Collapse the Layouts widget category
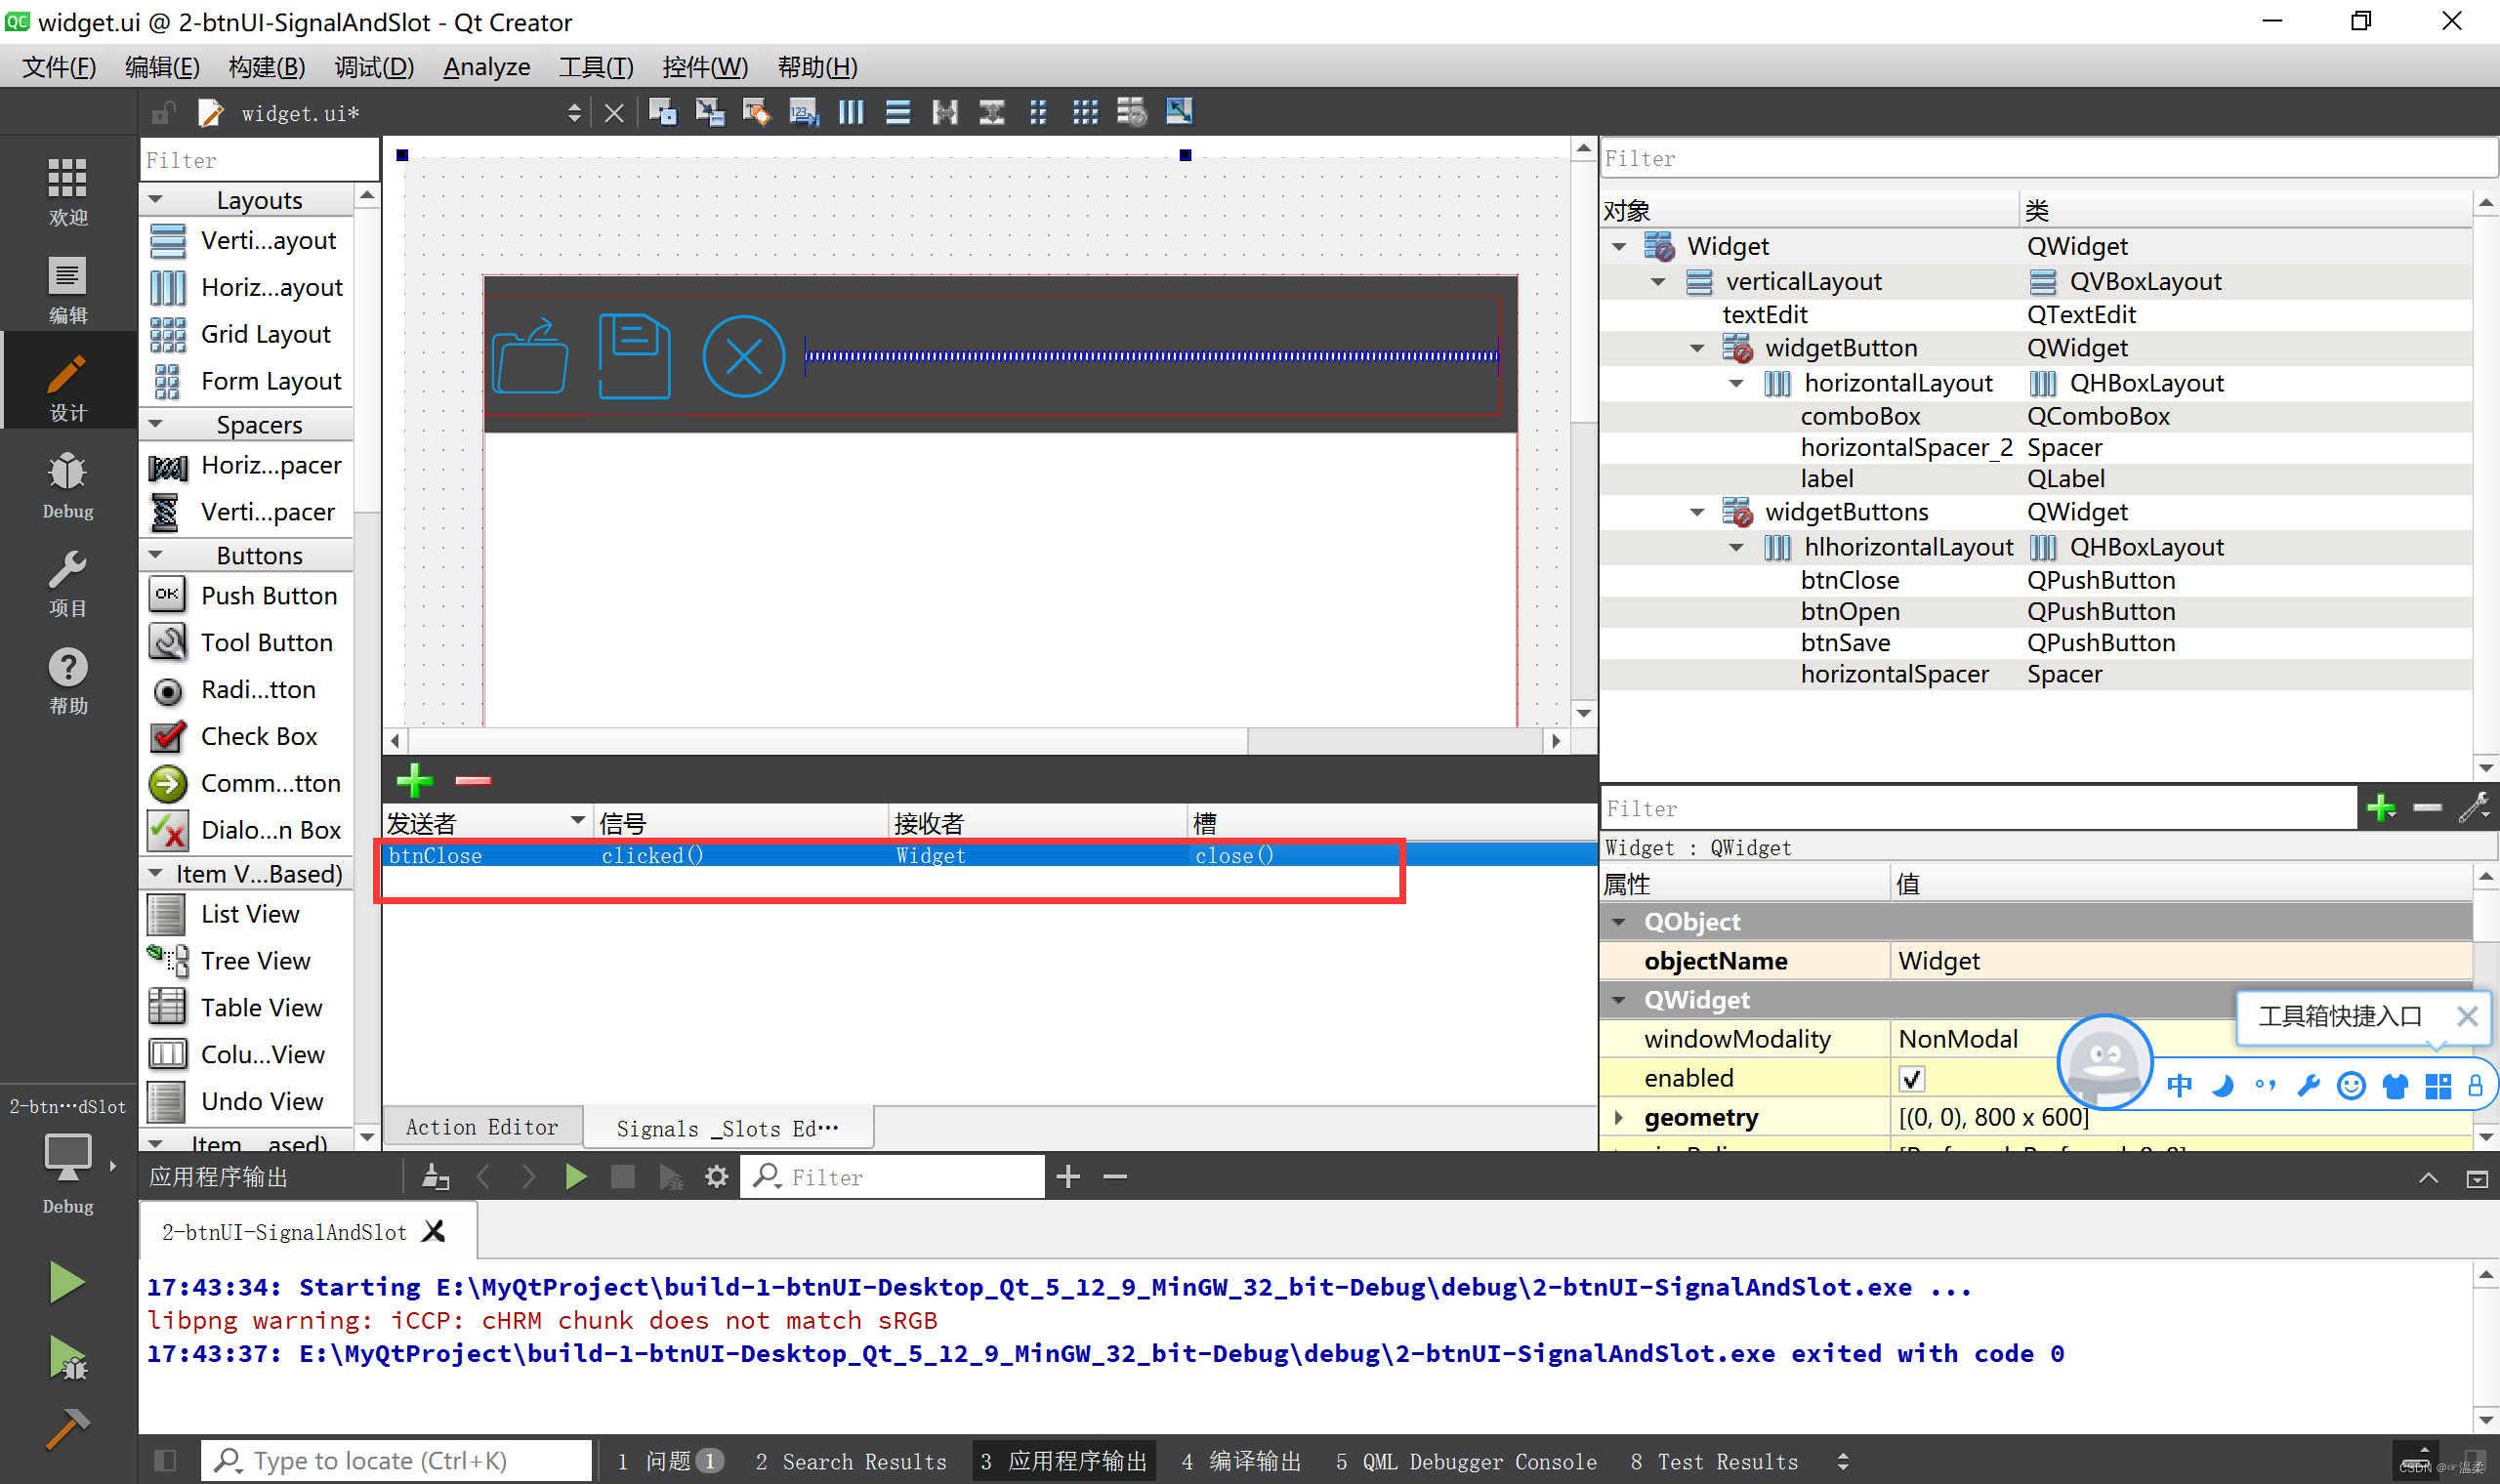The image size is (2500, 1484). tap(156, 200)
